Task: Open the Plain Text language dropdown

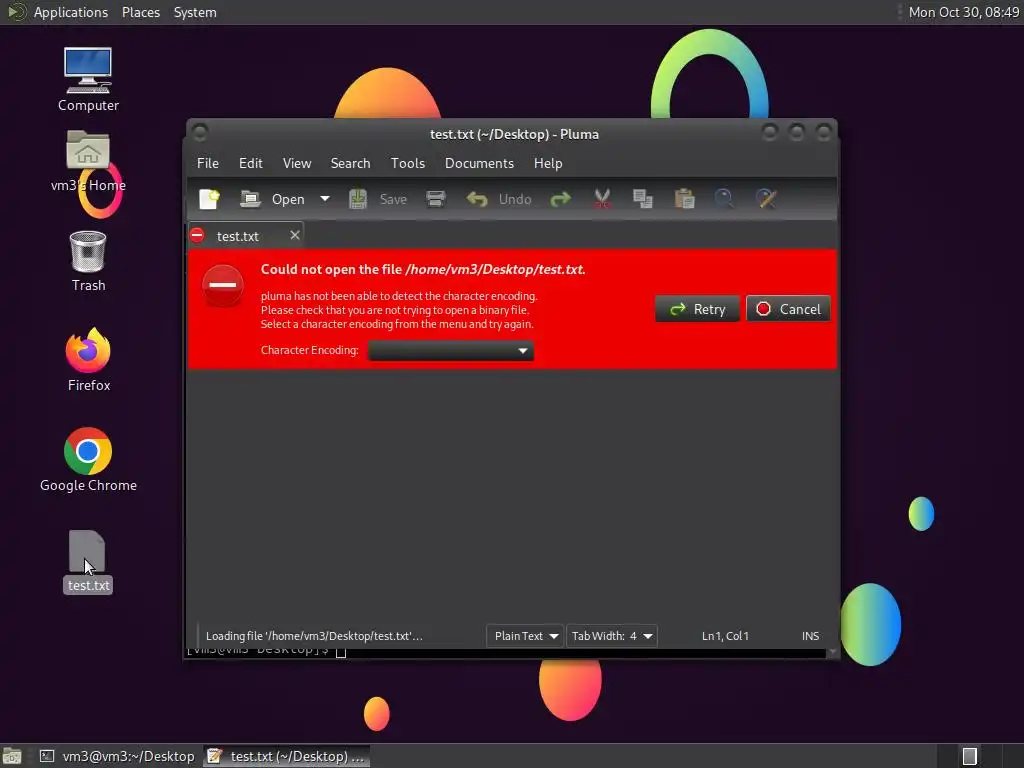Action: 524,636
